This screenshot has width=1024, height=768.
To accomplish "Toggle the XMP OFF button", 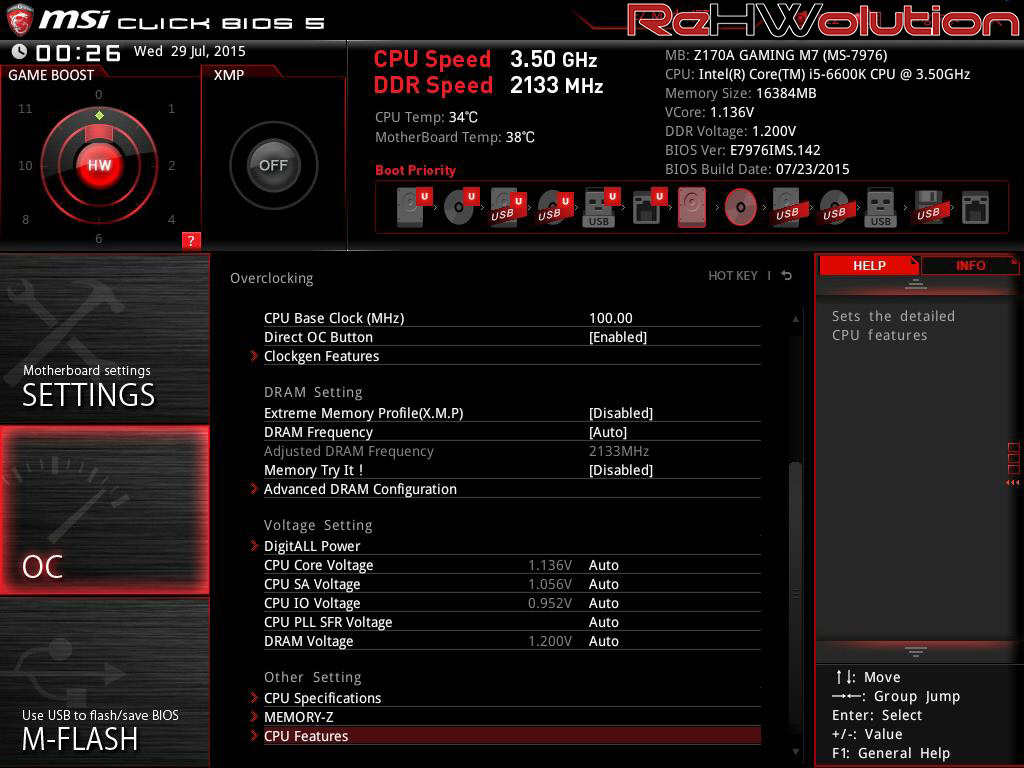I will [x=273, y=166].
